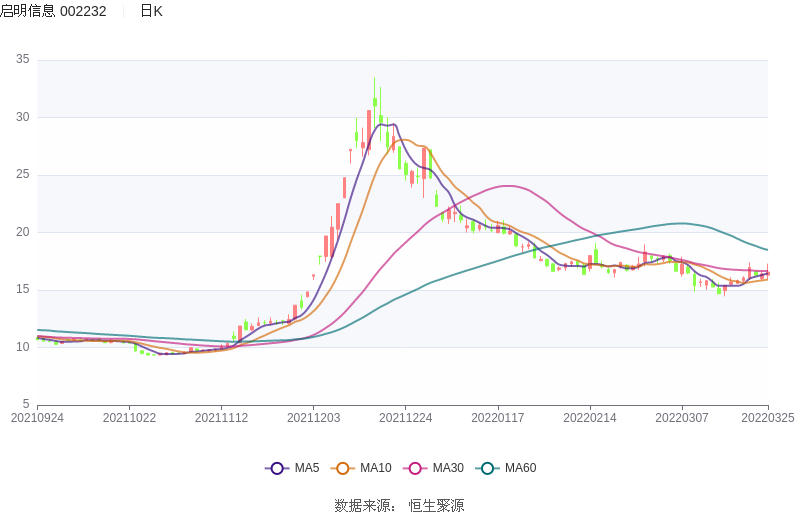Click the highest candlestick wick near 33
Viewport: 800px width, 517px height.
pos(374,80)
